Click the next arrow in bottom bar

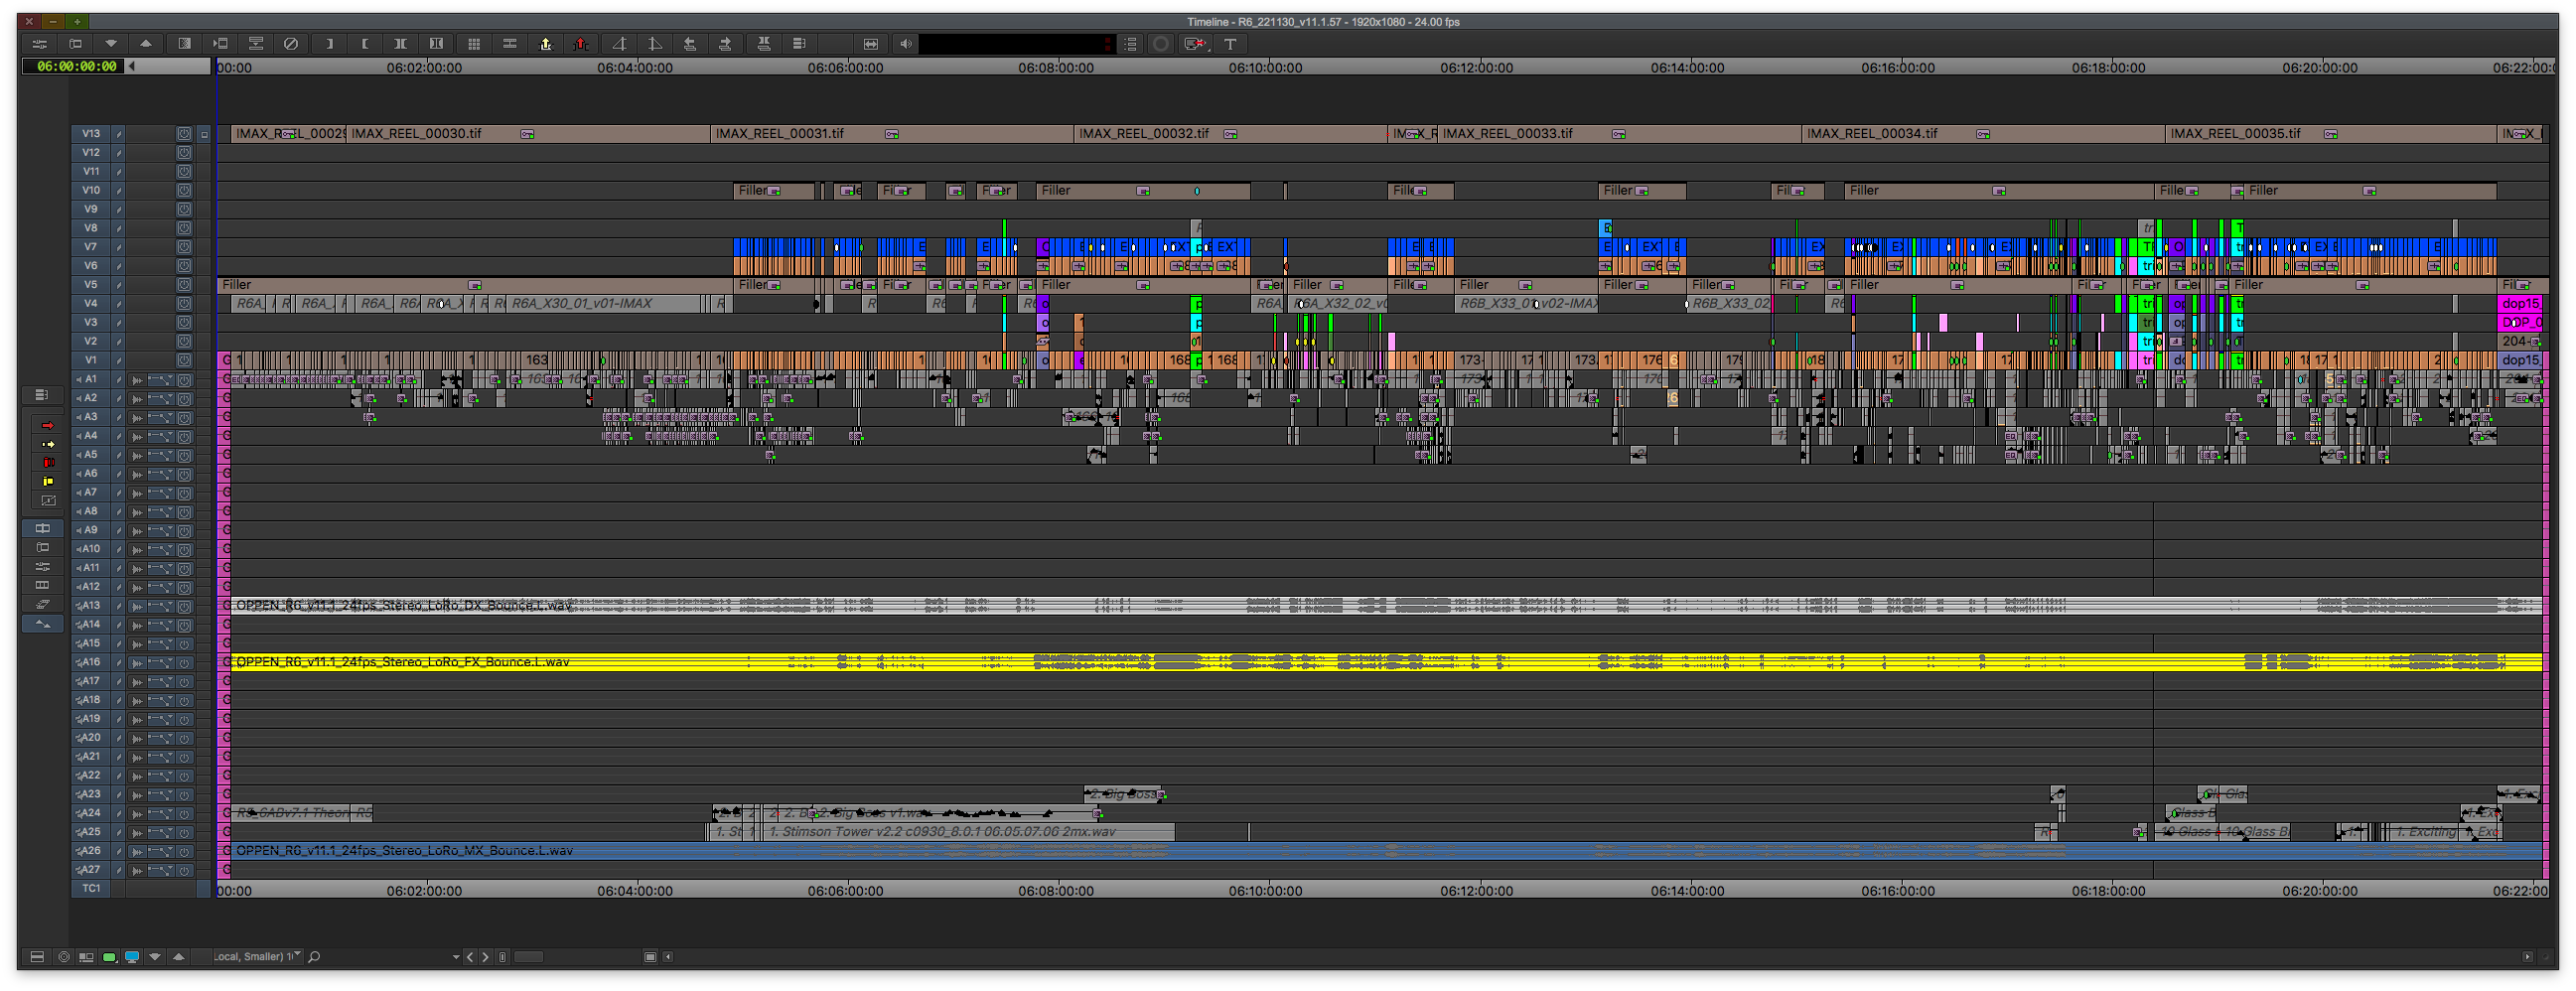(x=486, y=958)
